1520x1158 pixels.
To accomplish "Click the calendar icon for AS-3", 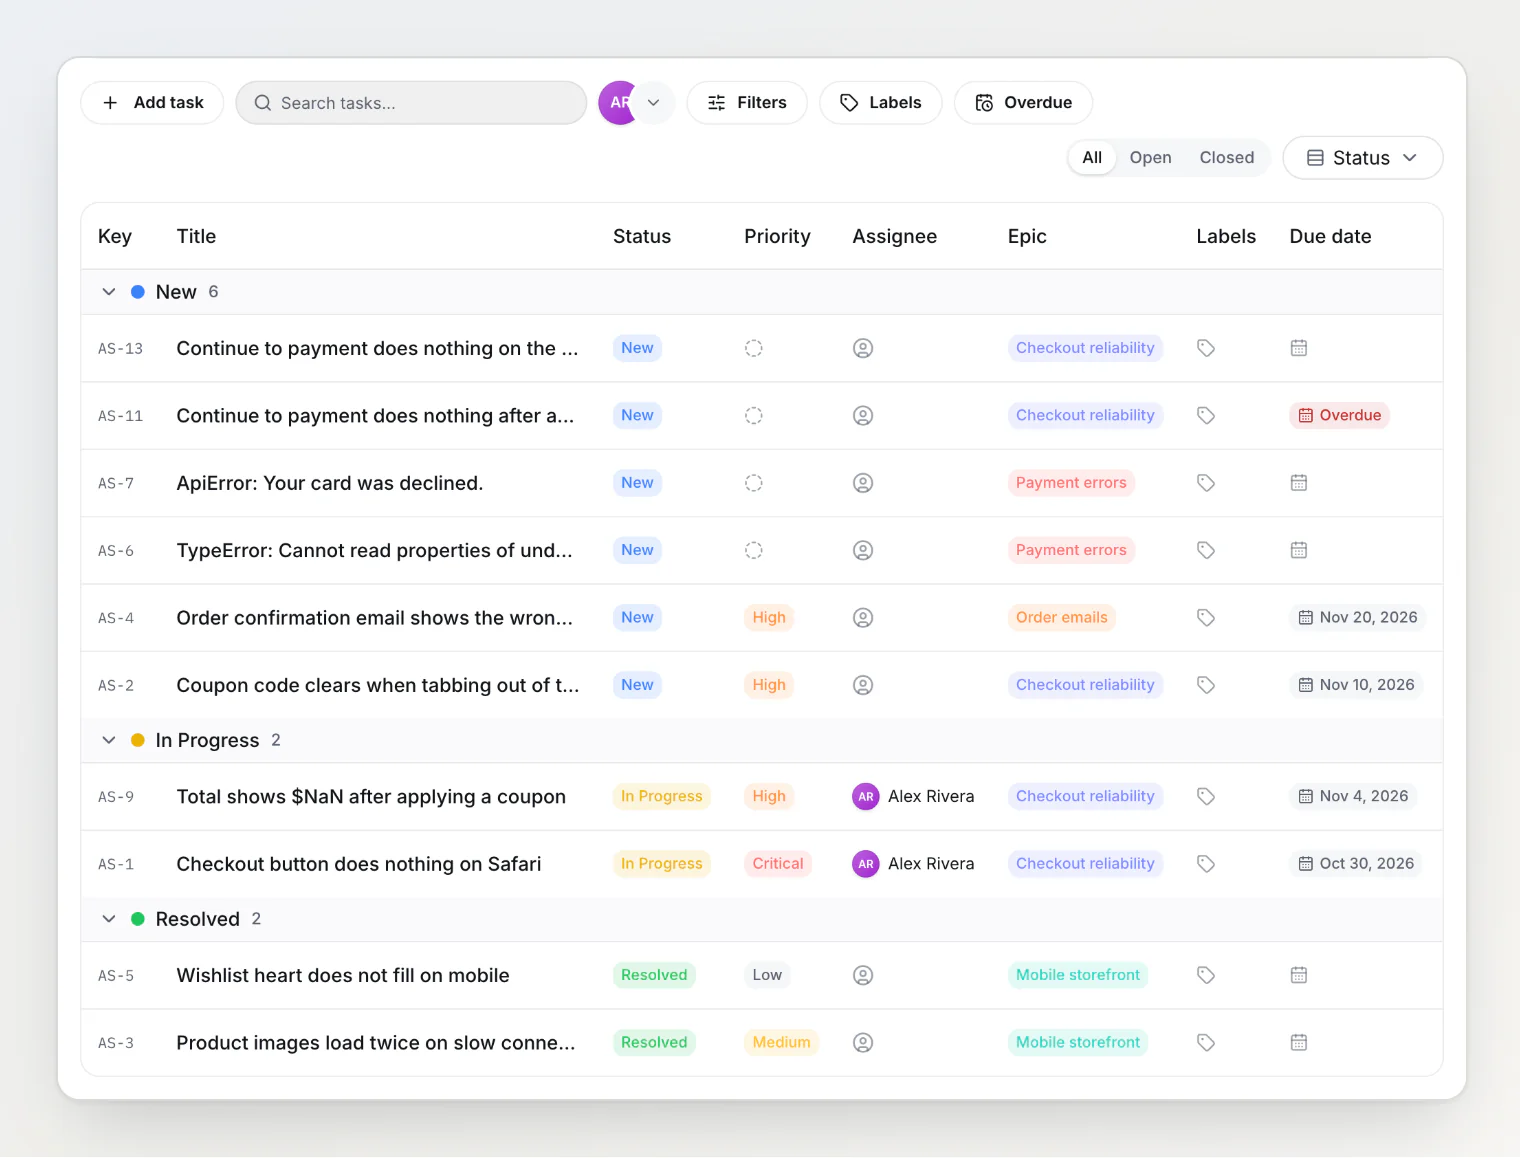I will tap(1299, 1043).
